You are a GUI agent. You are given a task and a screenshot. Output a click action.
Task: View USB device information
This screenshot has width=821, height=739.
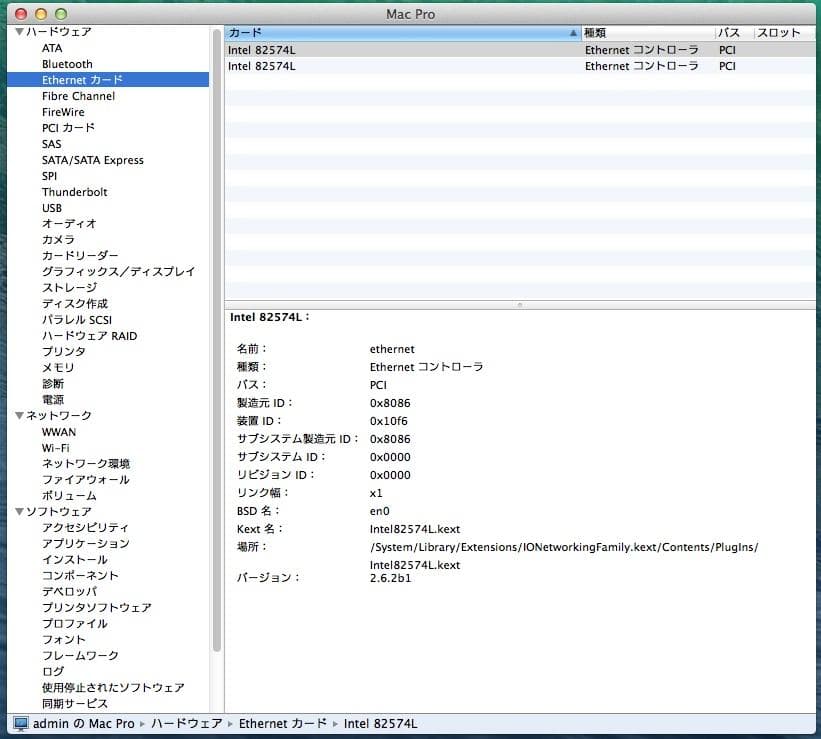point(51,208)
